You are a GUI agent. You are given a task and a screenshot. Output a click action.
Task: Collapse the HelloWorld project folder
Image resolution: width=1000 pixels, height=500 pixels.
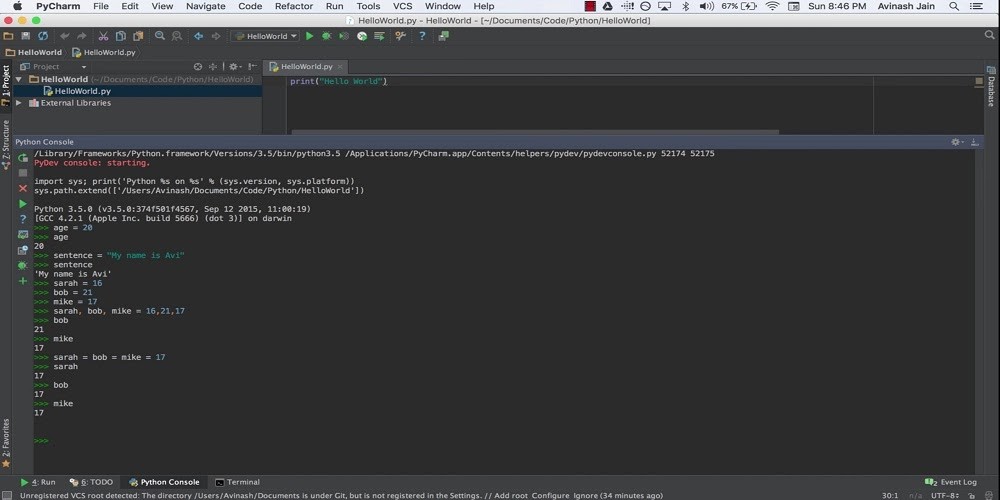[18, 79]
